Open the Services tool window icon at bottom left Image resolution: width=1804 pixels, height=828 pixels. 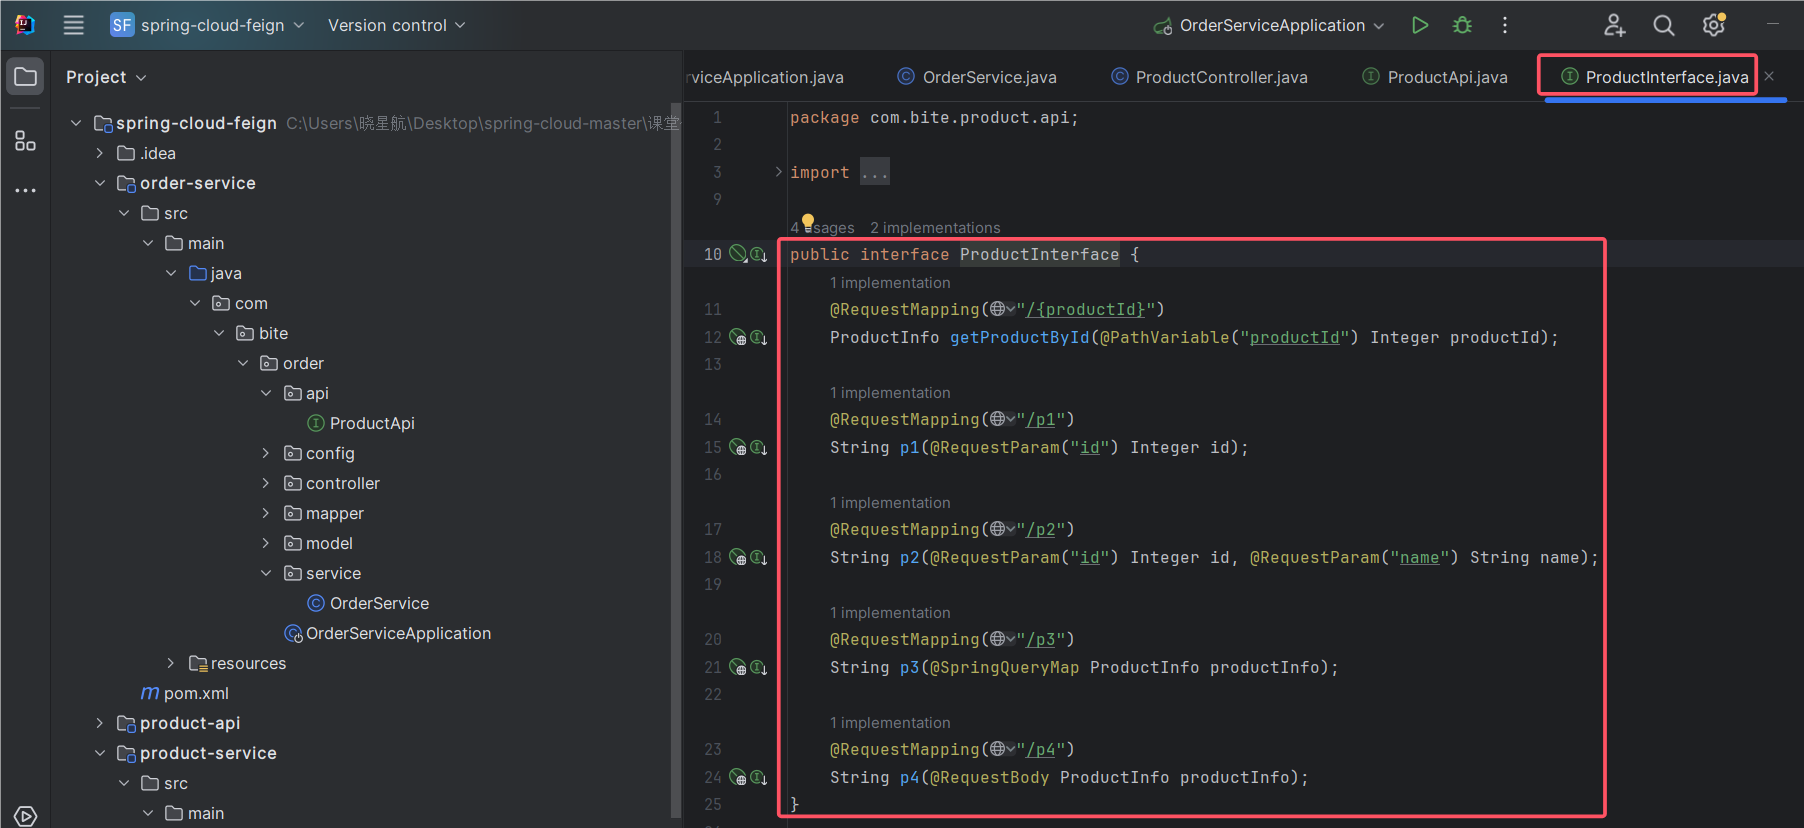click(x=26, y=816)
